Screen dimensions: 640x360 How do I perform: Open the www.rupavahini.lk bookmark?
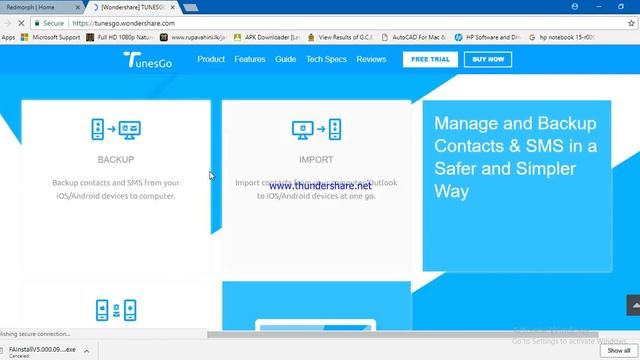click(193, 37)
